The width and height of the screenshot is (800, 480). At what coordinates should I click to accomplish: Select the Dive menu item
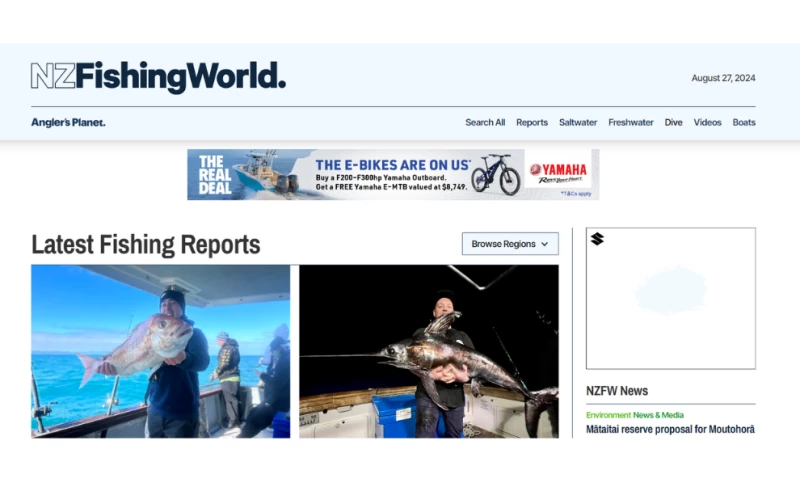tap(673, 122)
